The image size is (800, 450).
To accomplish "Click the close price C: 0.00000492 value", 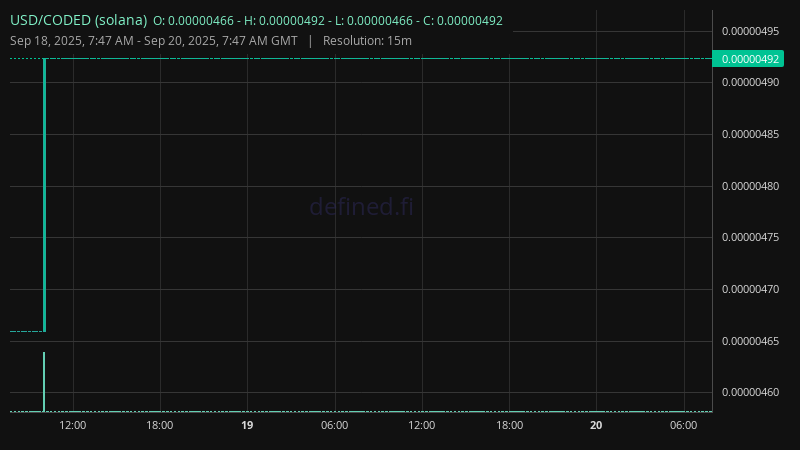I will 463,21.
